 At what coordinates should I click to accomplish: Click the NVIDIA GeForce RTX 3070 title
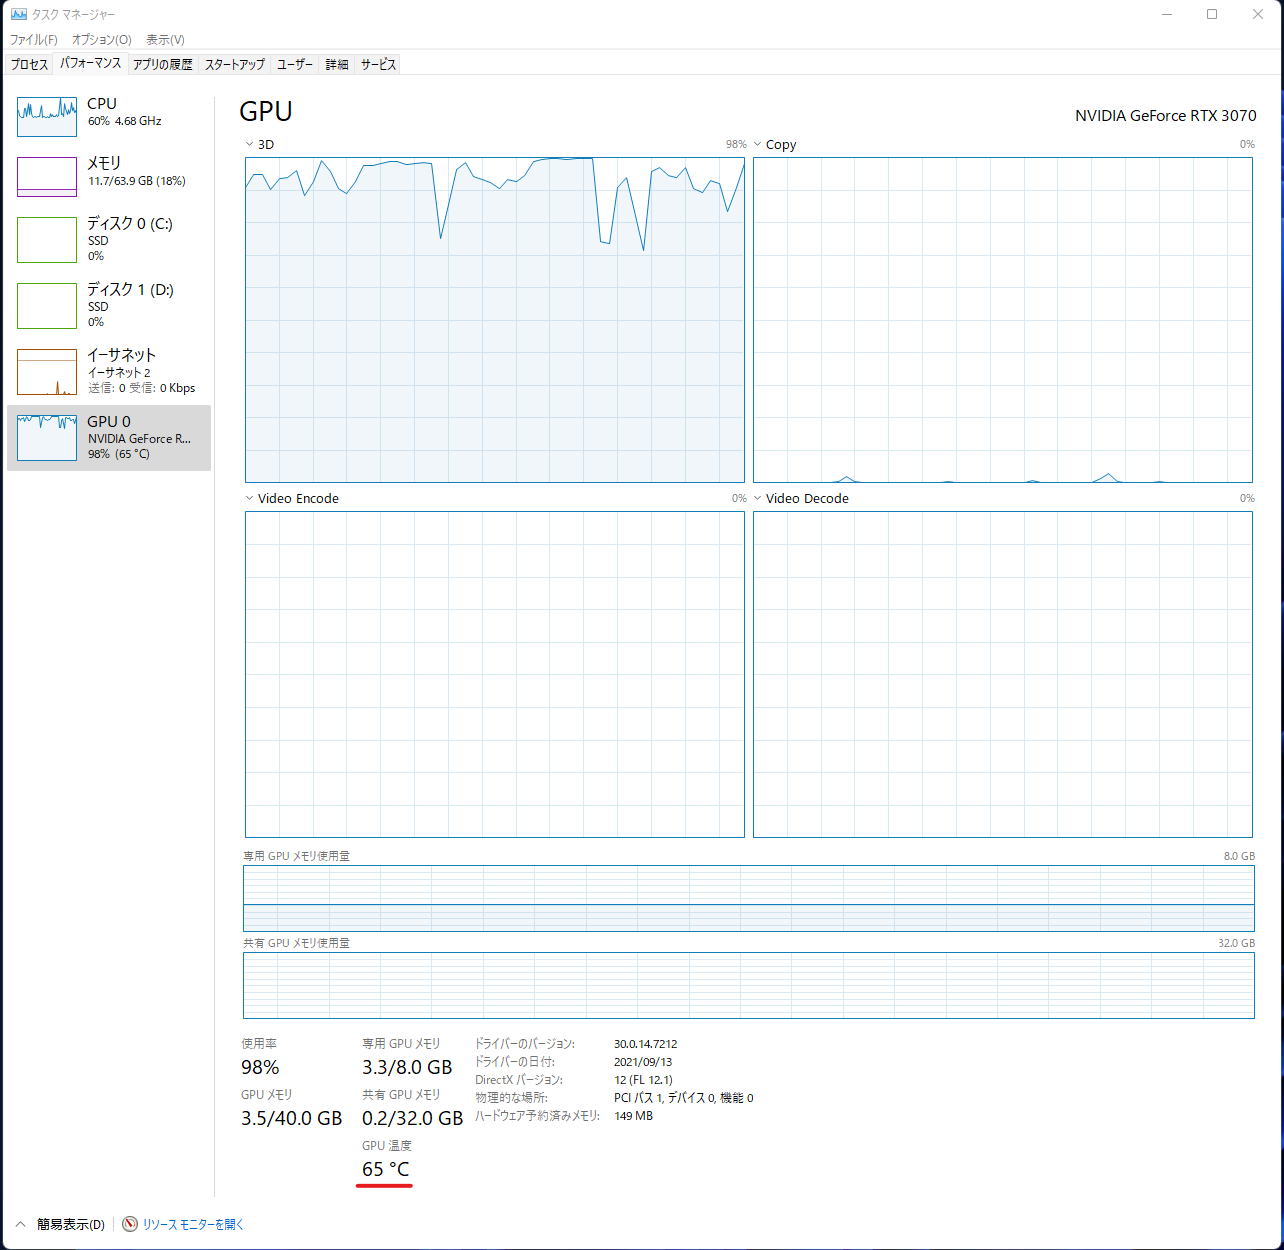(x=1166, y=116)
